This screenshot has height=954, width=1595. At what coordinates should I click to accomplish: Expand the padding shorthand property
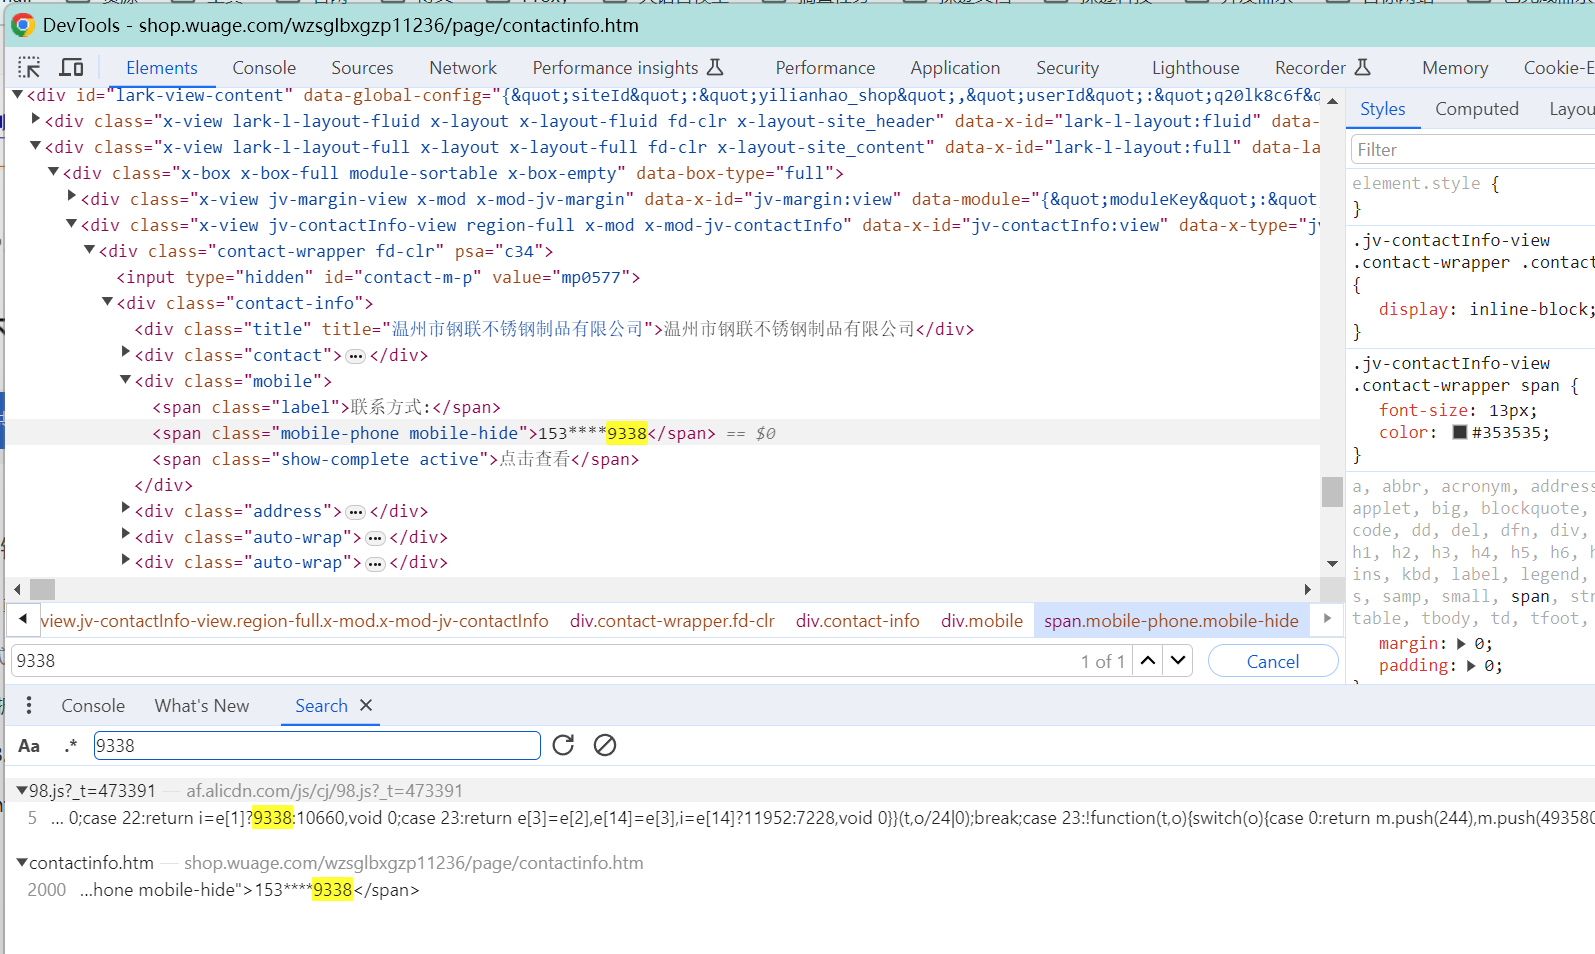(x=1471, y=666)
